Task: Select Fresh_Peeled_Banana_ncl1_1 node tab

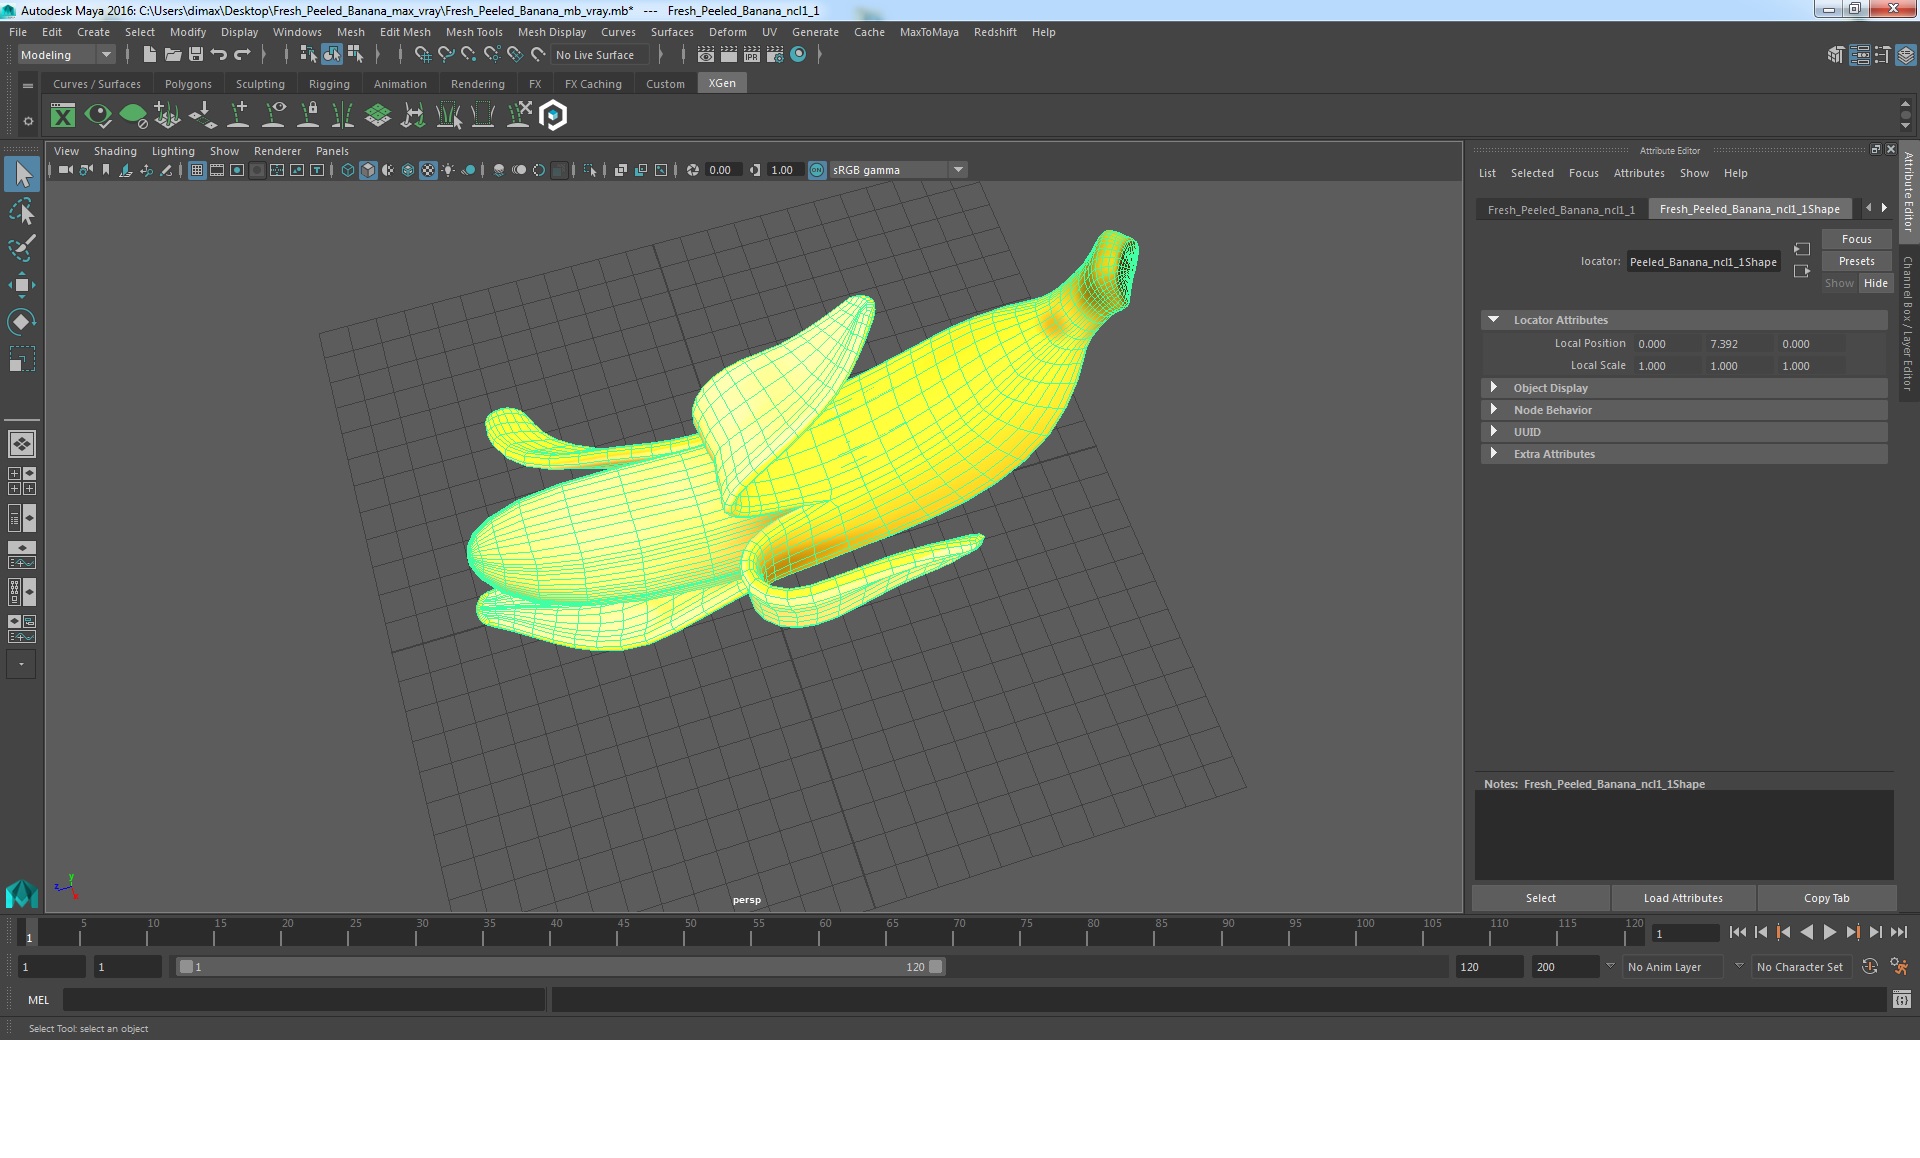Action: click(1561, 209)
